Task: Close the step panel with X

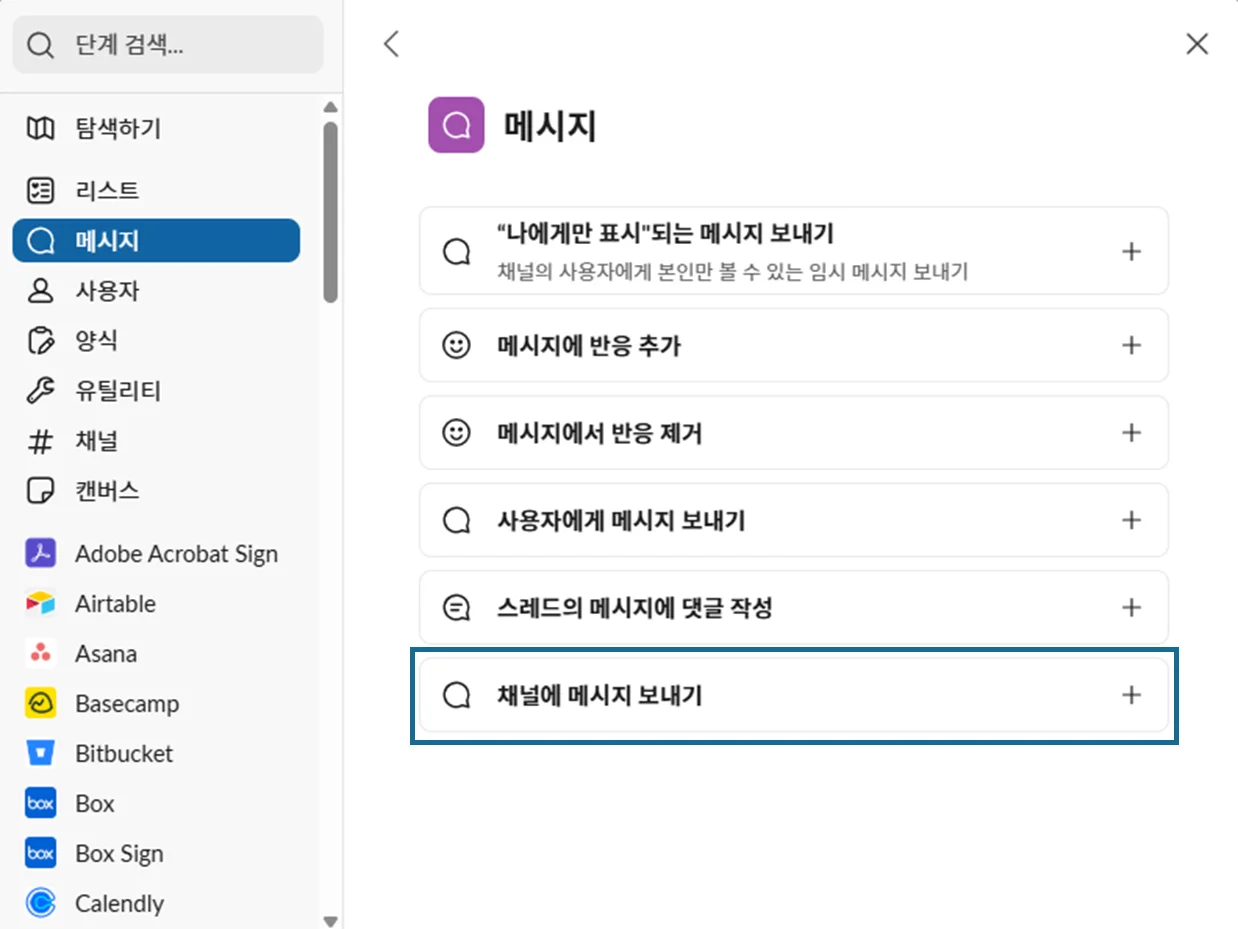Action: click(x=1196, y=43)
